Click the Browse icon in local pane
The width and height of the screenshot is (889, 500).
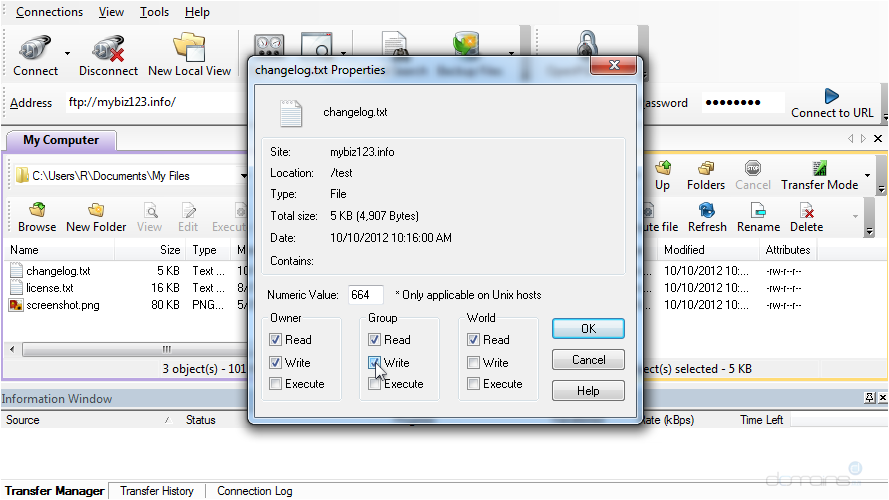37,212
